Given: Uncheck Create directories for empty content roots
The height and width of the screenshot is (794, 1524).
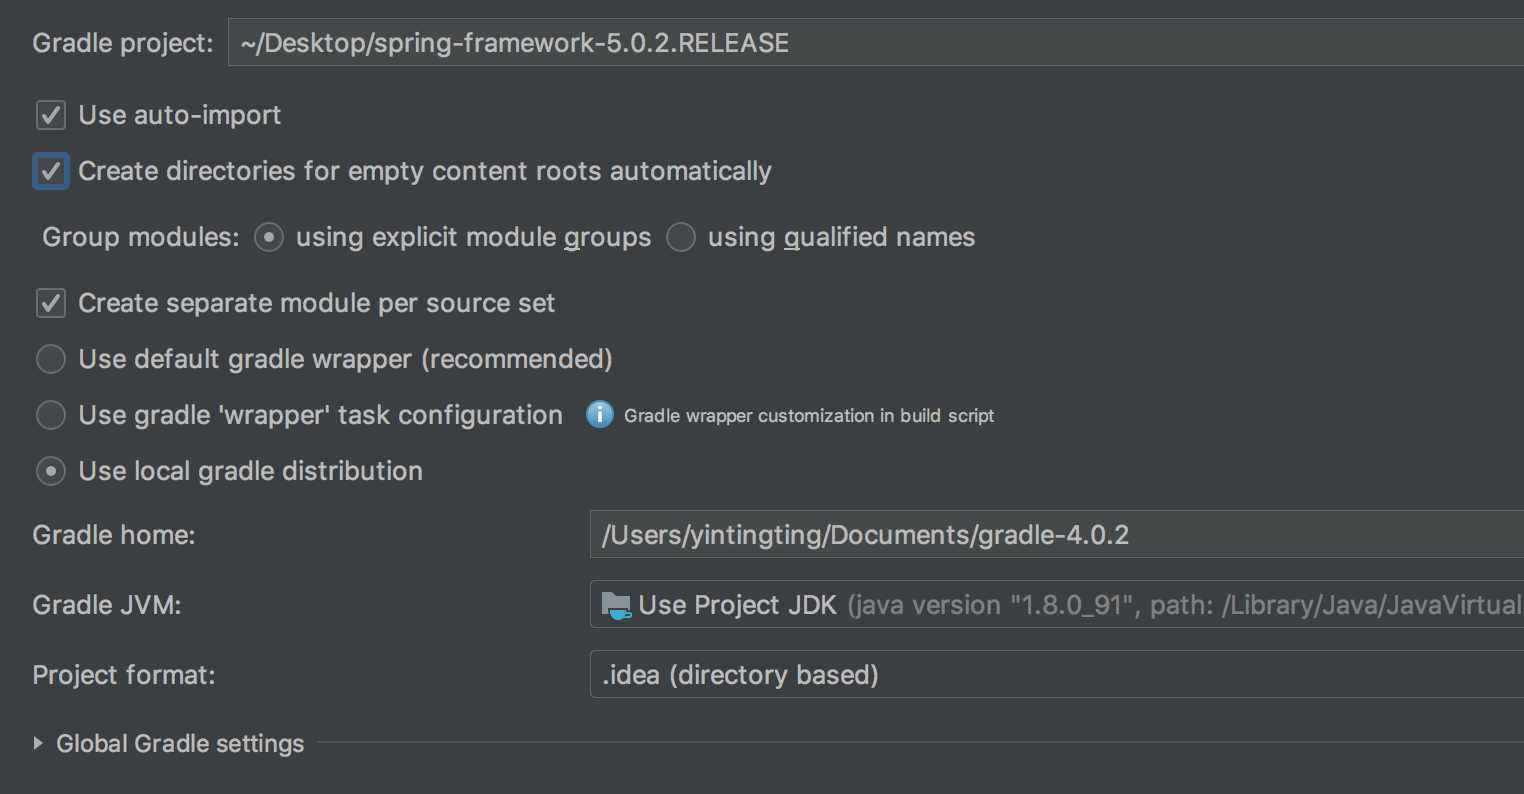Looking at the screenshot, I should click(51, 171).
